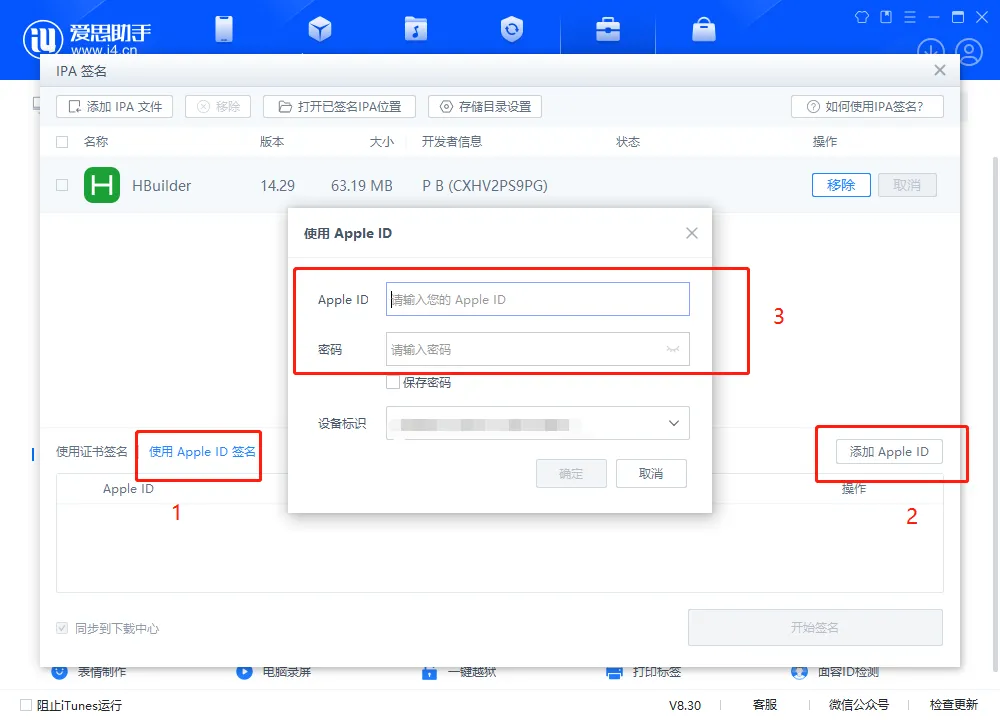Click the HBuilder file name
Screen dimensions: 1000x720
(161, 186)
